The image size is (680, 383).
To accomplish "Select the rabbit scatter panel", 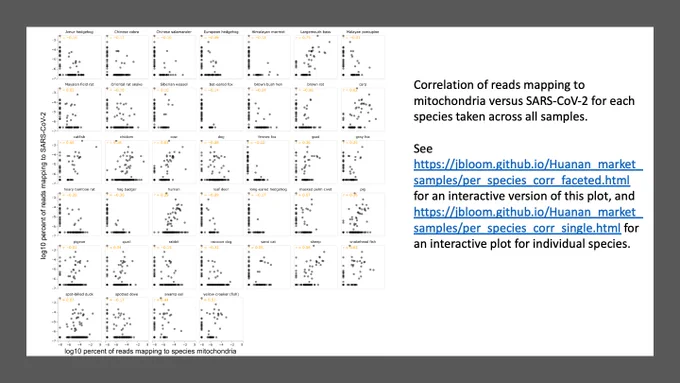I will 174,266.
